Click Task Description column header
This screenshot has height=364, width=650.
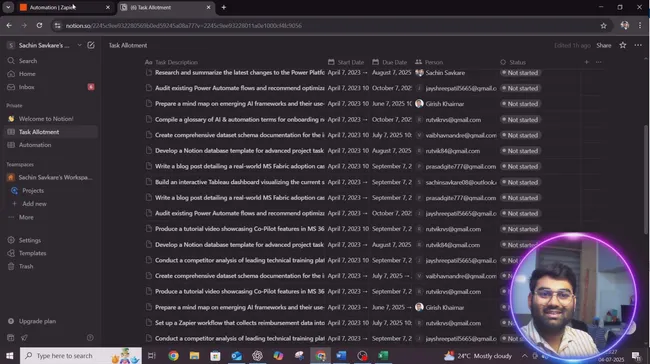[176, 62]
